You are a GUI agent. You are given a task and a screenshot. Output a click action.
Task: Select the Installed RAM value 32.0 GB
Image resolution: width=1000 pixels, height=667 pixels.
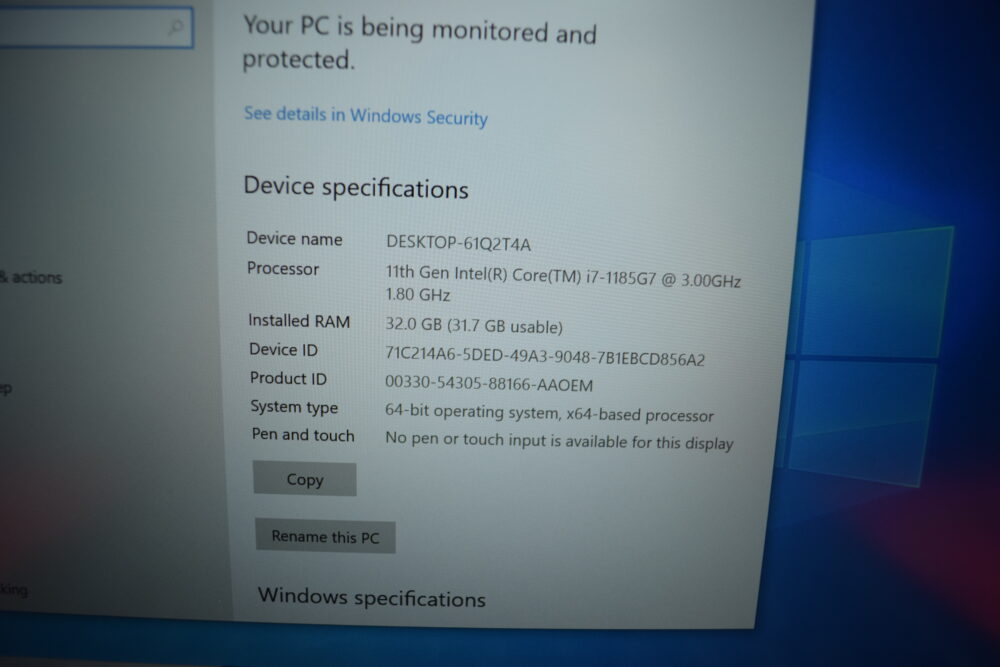pyautogui.click(x=413, y=324)
